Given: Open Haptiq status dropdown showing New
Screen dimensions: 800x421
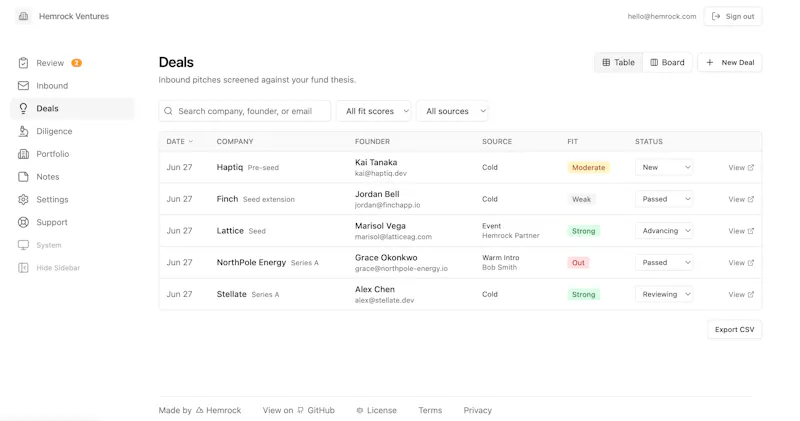Looking at the screenshot, I should [x=664, y=167].
